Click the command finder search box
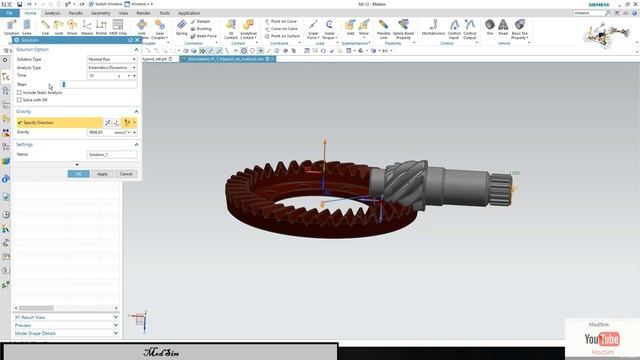This screenshot has width=640, height=360. pos(588,13)
